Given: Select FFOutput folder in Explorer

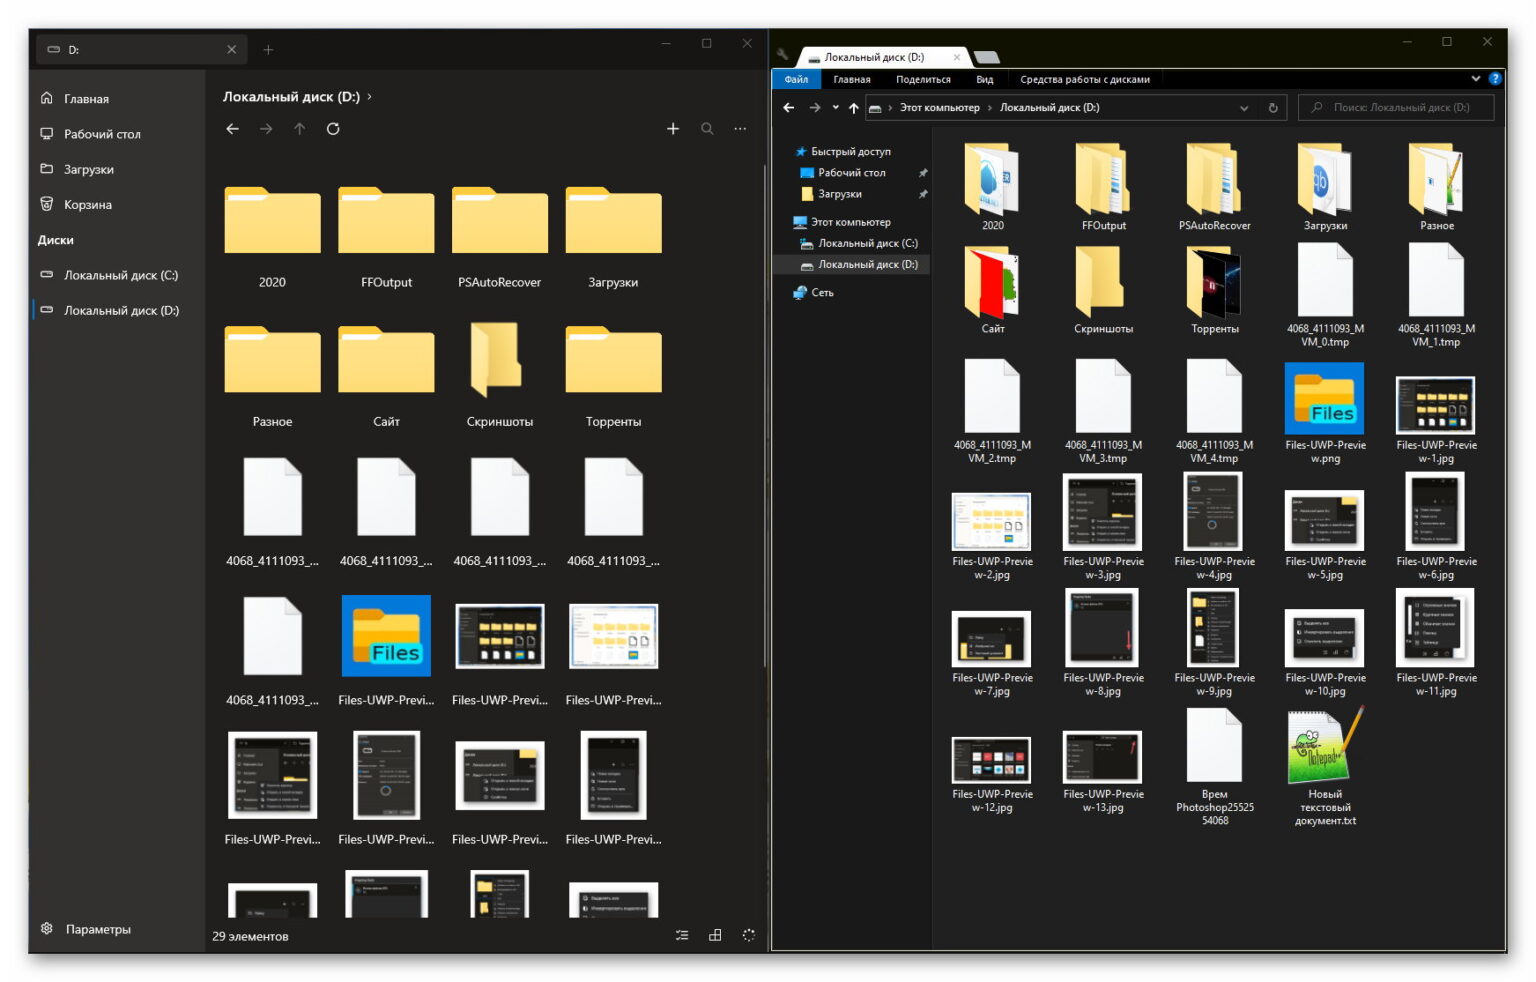Looking at the screenshot, I should (x=1103, y=187).
